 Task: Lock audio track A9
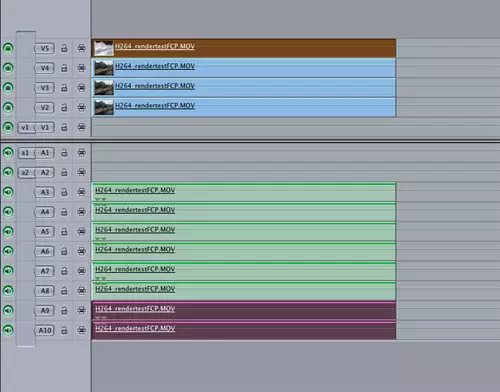pos(64,310)
